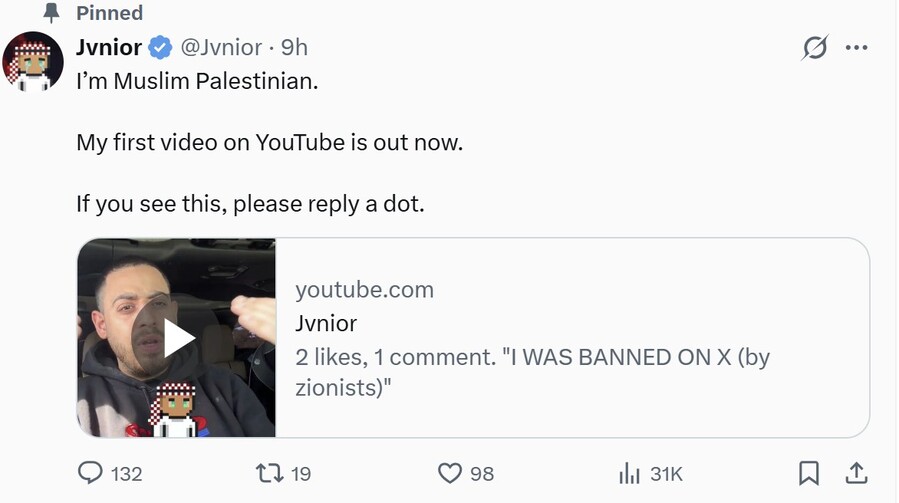Click the tweet text "I'm Muslim Palestinian."
This screenshot has height=503, width=899.
(x=197, y=82)
